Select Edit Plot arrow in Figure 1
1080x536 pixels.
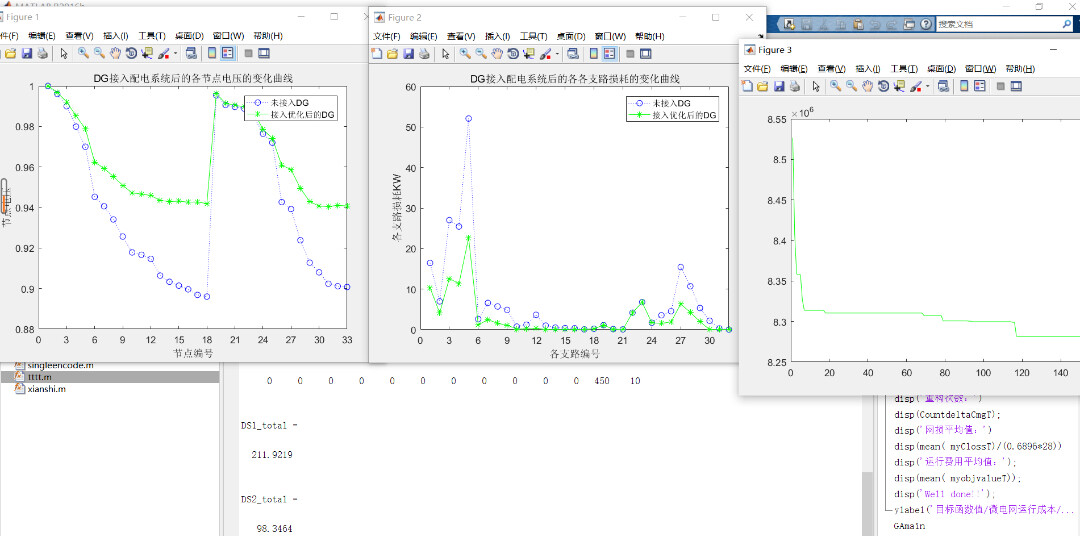coord(63,53)
